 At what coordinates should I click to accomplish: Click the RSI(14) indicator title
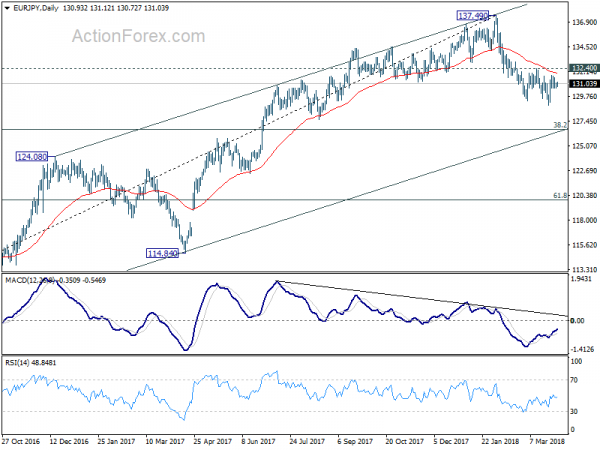pyautogui.click(x=31, y=362)
